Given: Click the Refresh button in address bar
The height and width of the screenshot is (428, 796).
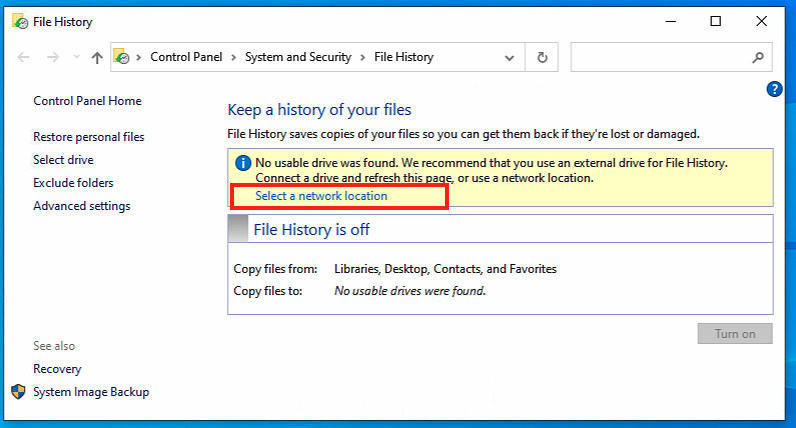Looking at the screenshot, I should tap(542, 58).
